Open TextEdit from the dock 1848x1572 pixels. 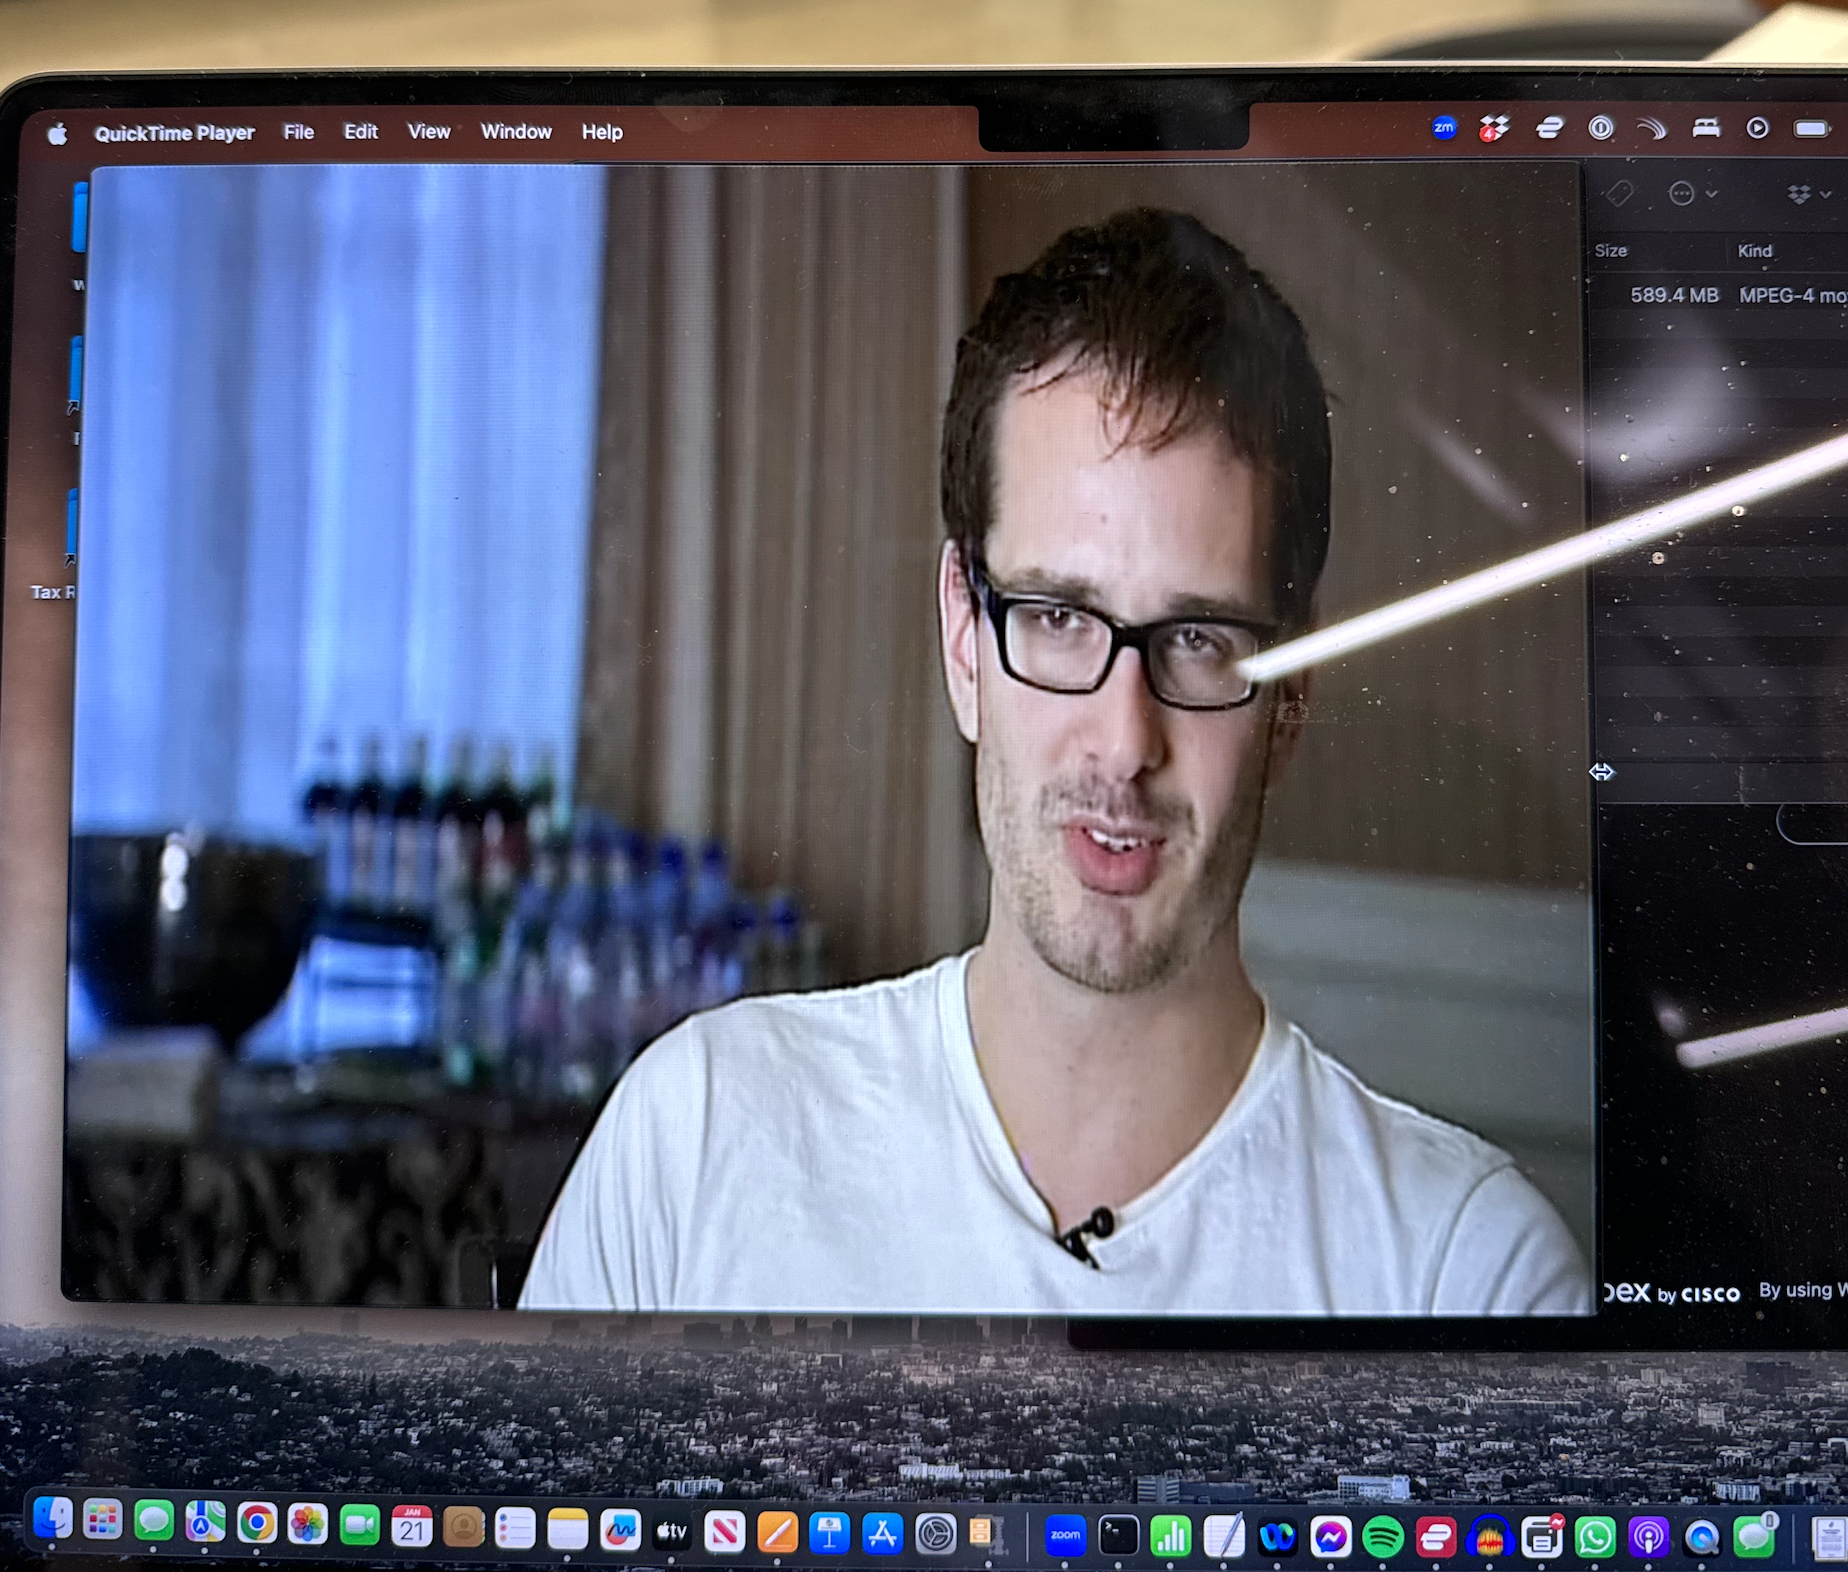point(1224,1537)
